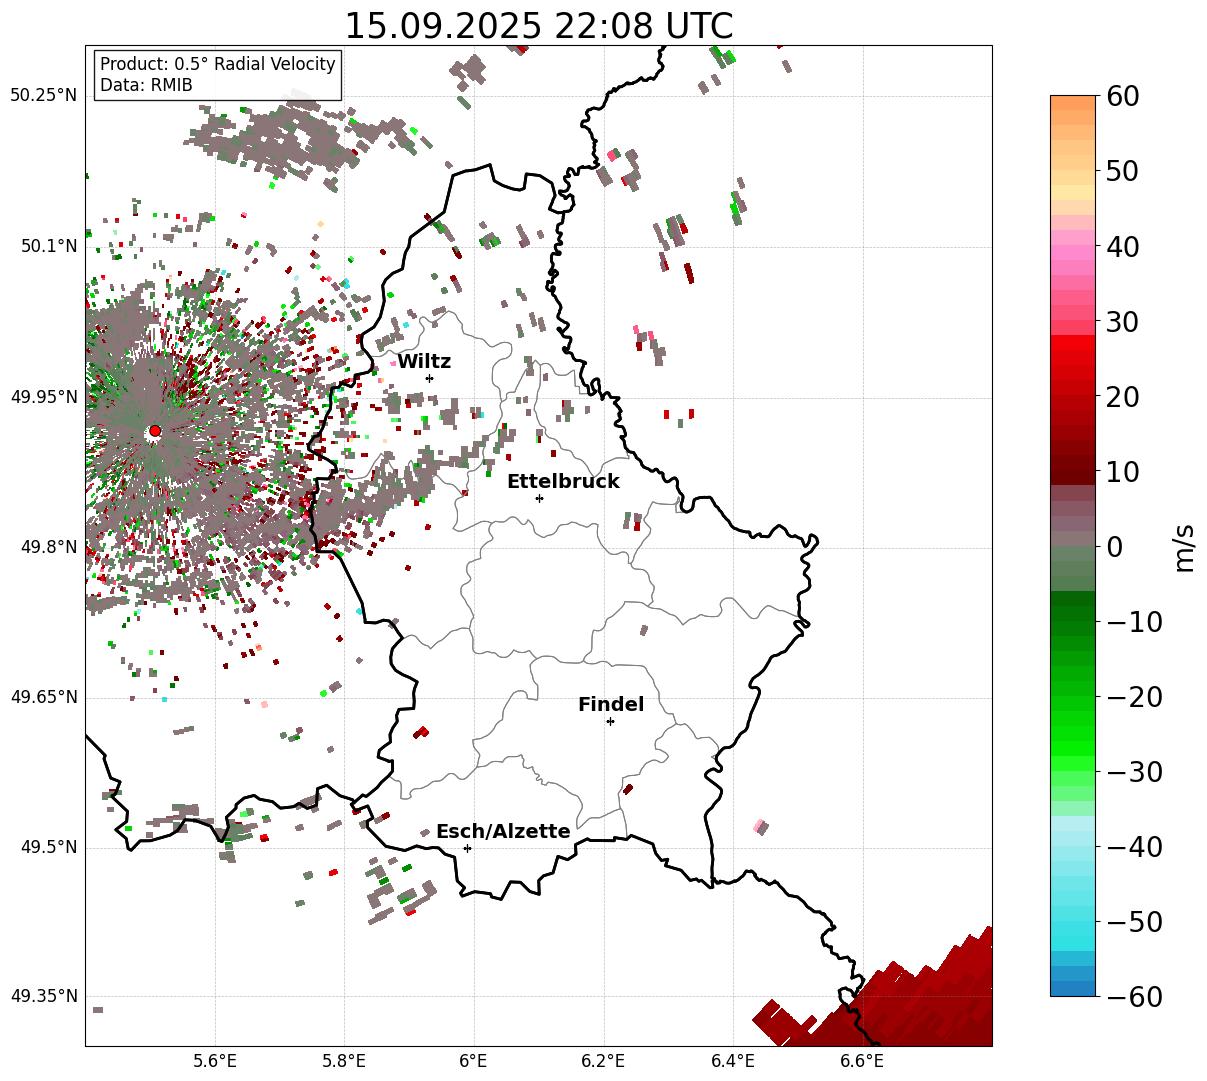1207x1081 pixels.
Task: Click the Esch/Alzette map label
Action: tap(503, 832)
